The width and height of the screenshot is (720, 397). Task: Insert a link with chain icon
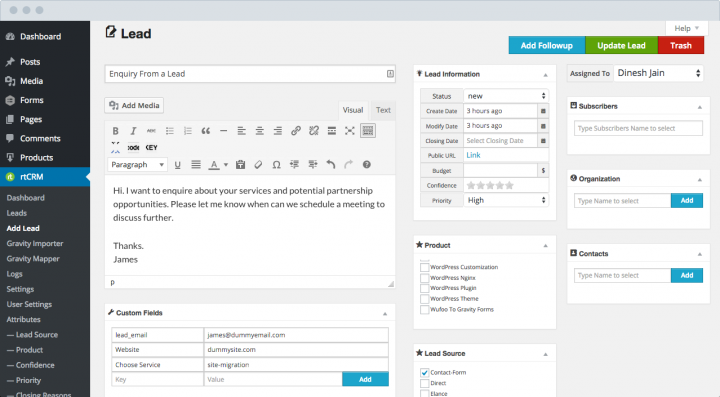tap(296, 131)
